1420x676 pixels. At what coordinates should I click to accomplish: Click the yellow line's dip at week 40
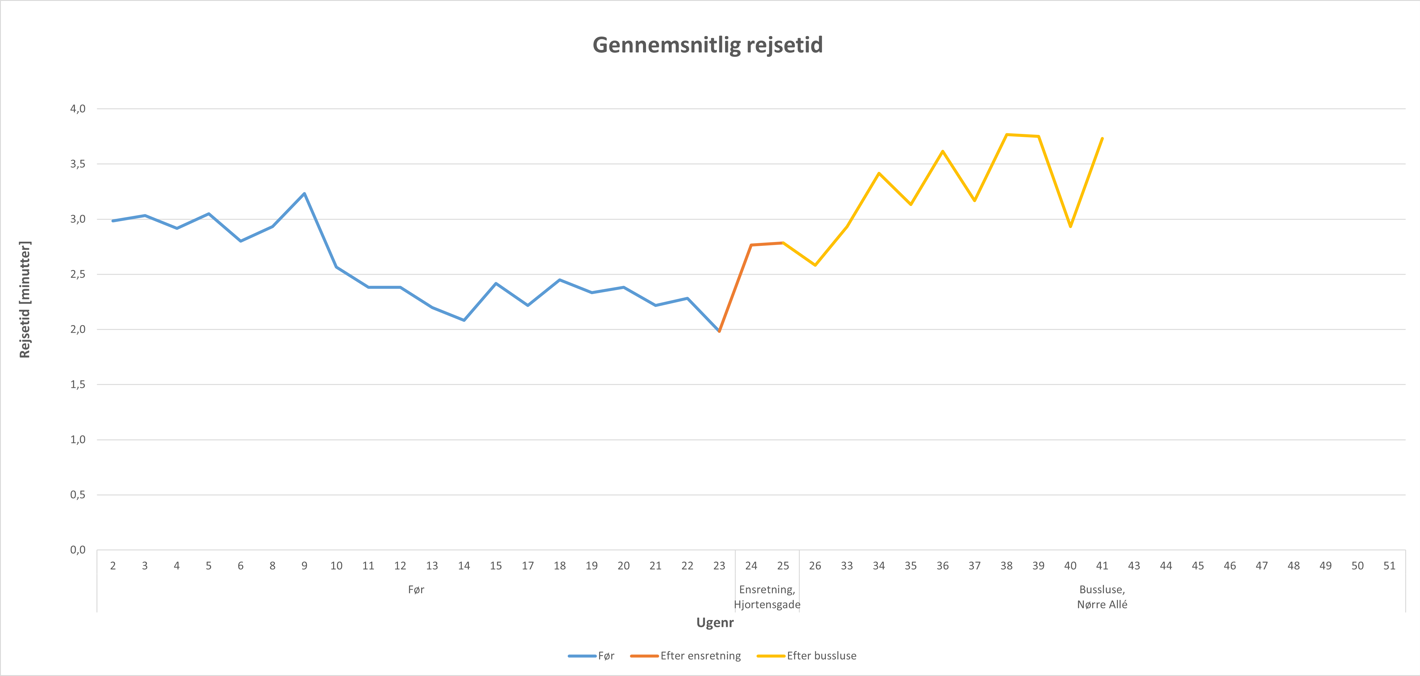(x=1070, y=226)
